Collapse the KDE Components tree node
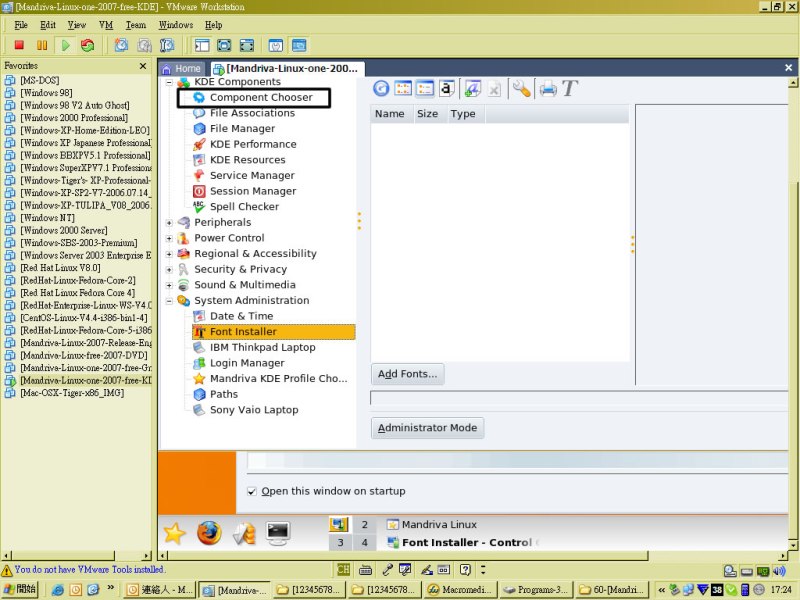Screen dimensions: 800x600 tap(169, 82)
